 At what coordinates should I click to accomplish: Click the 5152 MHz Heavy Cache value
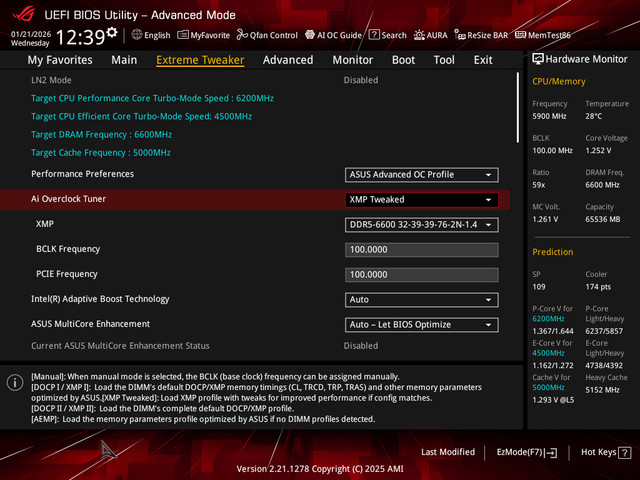pos(603,390)
